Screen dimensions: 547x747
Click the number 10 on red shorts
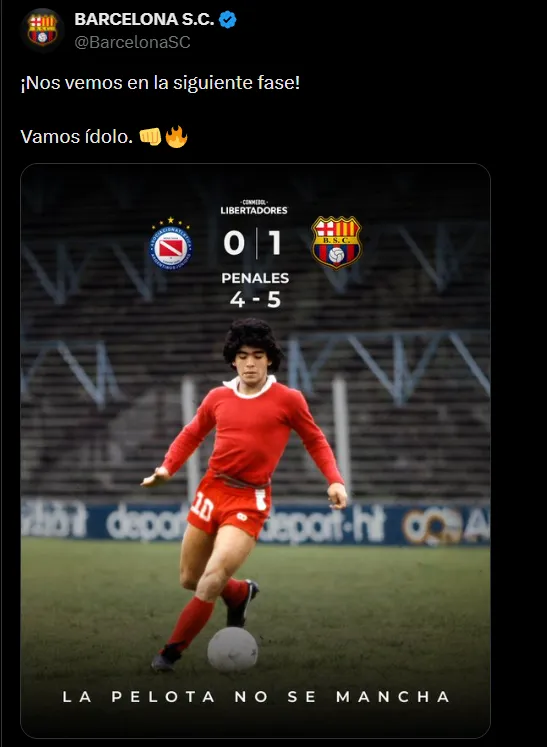coord(202,506)
